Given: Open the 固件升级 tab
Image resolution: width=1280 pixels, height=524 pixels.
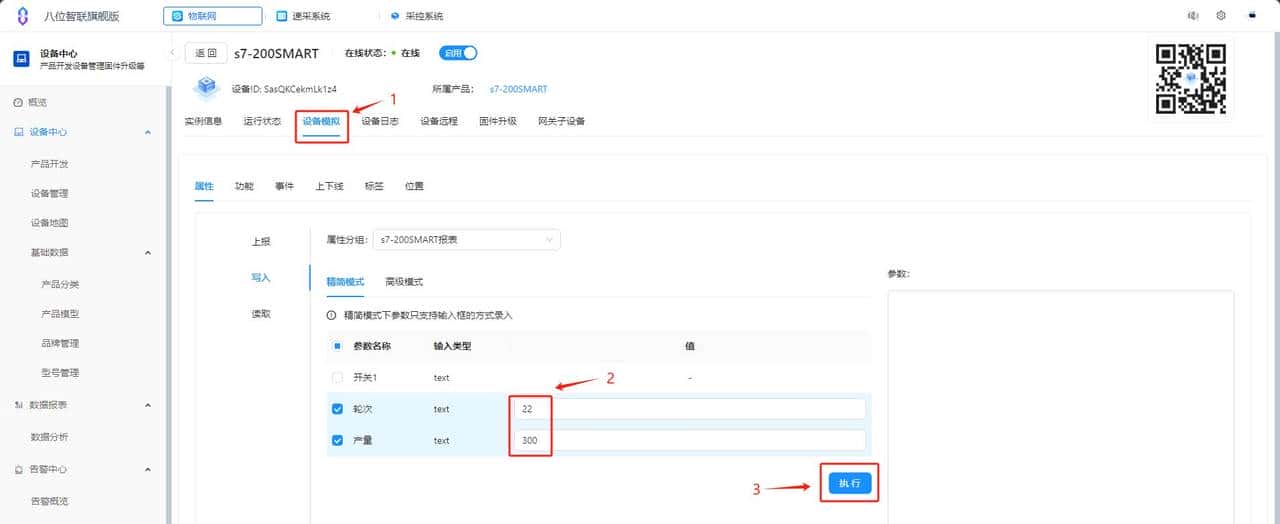Looking at the screenshot, I should pos(498,121).
